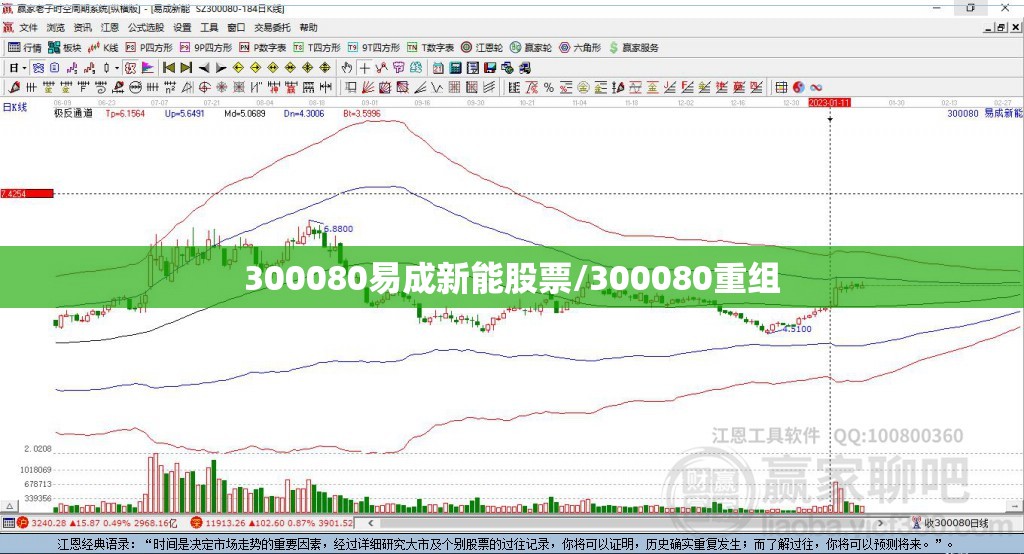Image resolution: width=1024 pixels, height=554 pixels.
Task: Open P四方形 tool
Action: point(149,48)
